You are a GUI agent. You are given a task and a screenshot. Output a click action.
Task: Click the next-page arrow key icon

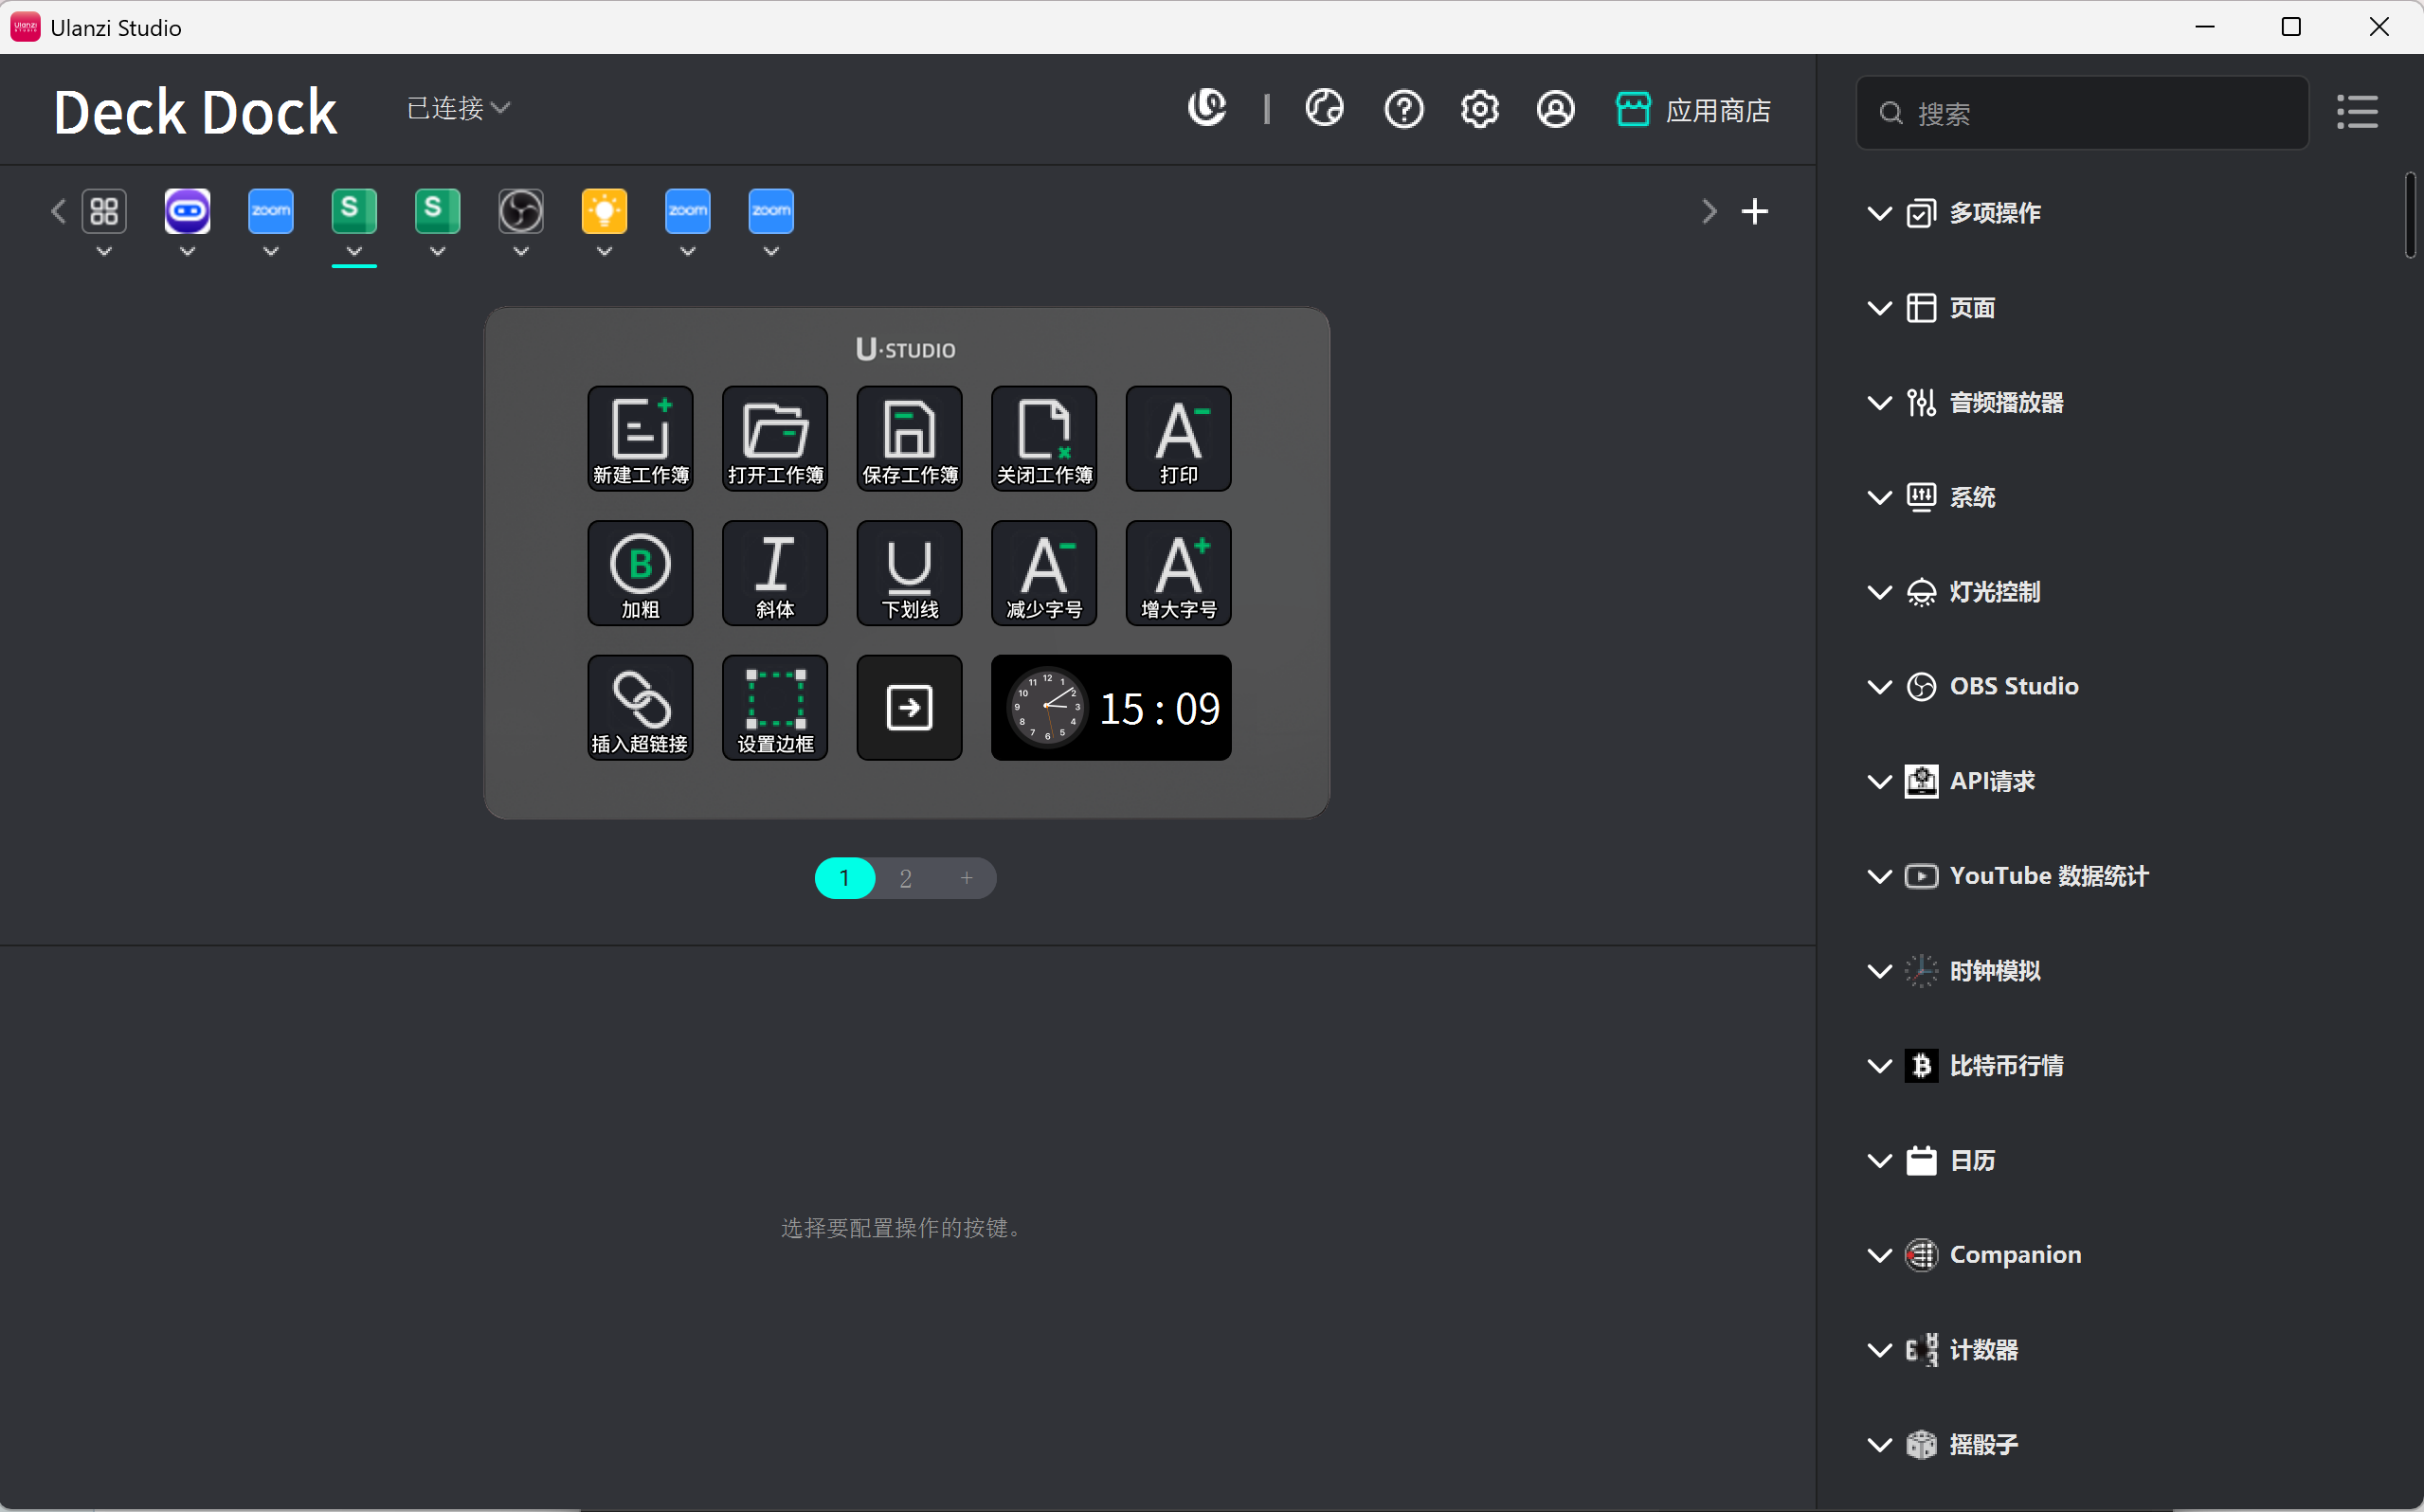(x=909, y=707)
